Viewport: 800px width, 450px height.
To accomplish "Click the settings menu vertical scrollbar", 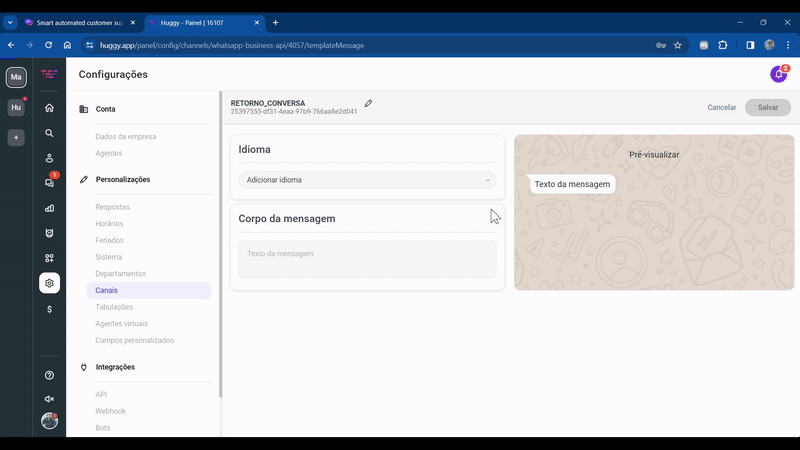I will (221, 245).
